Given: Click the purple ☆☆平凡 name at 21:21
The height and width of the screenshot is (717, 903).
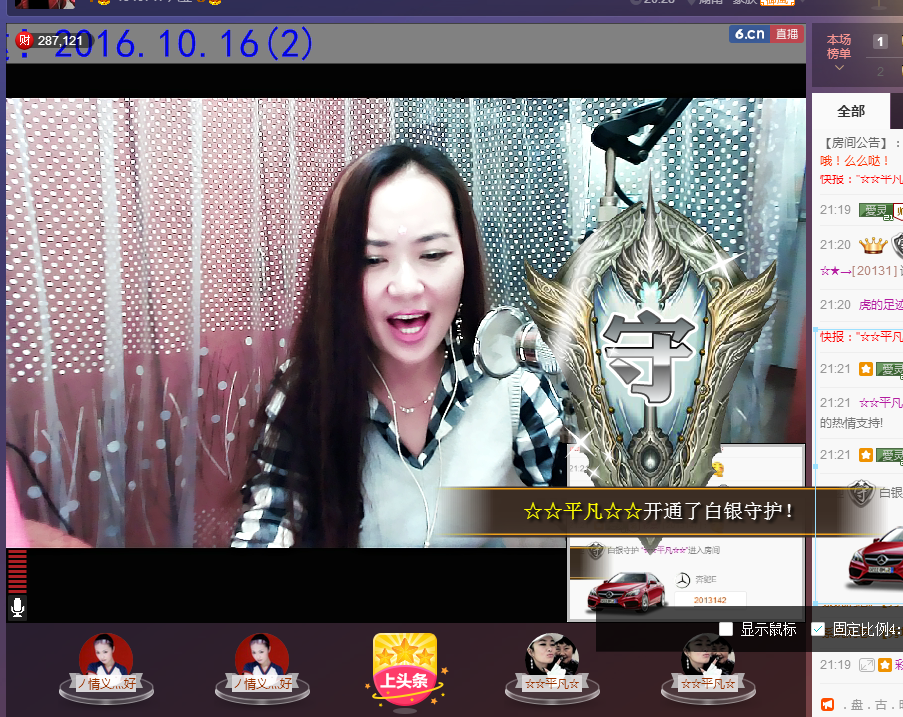Looking at the screenshot, I should 881,403.
